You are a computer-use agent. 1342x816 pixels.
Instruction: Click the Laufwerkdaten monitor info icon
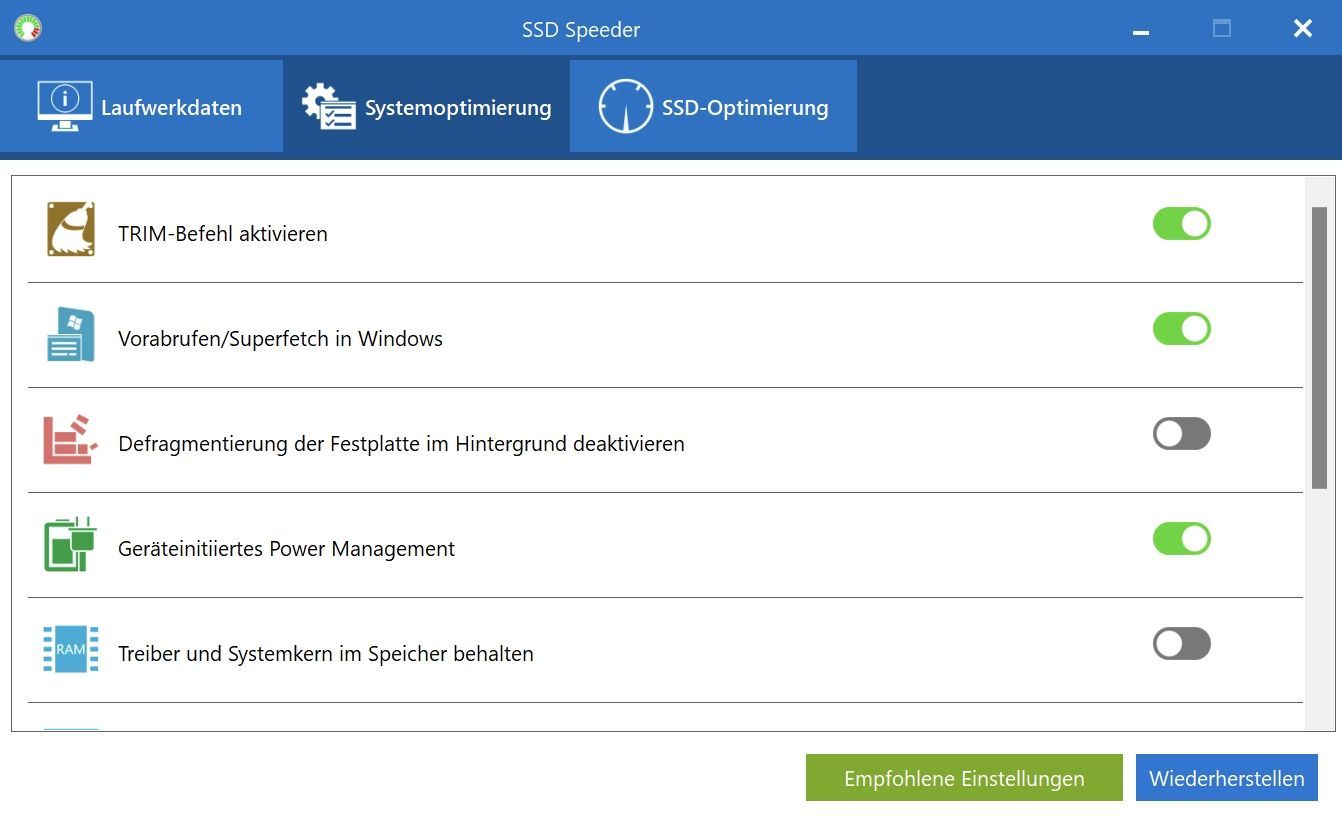[x=65, y=106]
